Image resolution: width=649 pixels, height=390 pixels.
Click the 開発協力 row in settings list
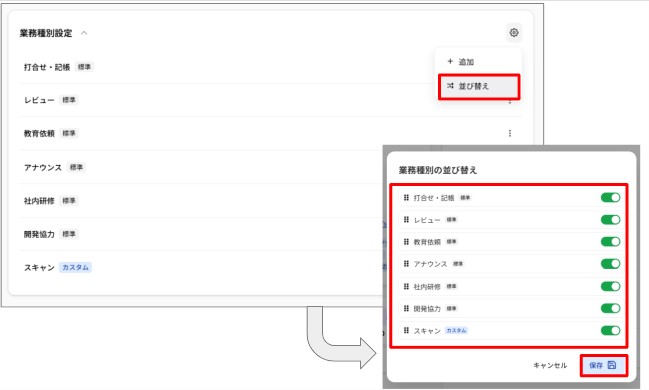coord(200,234)
